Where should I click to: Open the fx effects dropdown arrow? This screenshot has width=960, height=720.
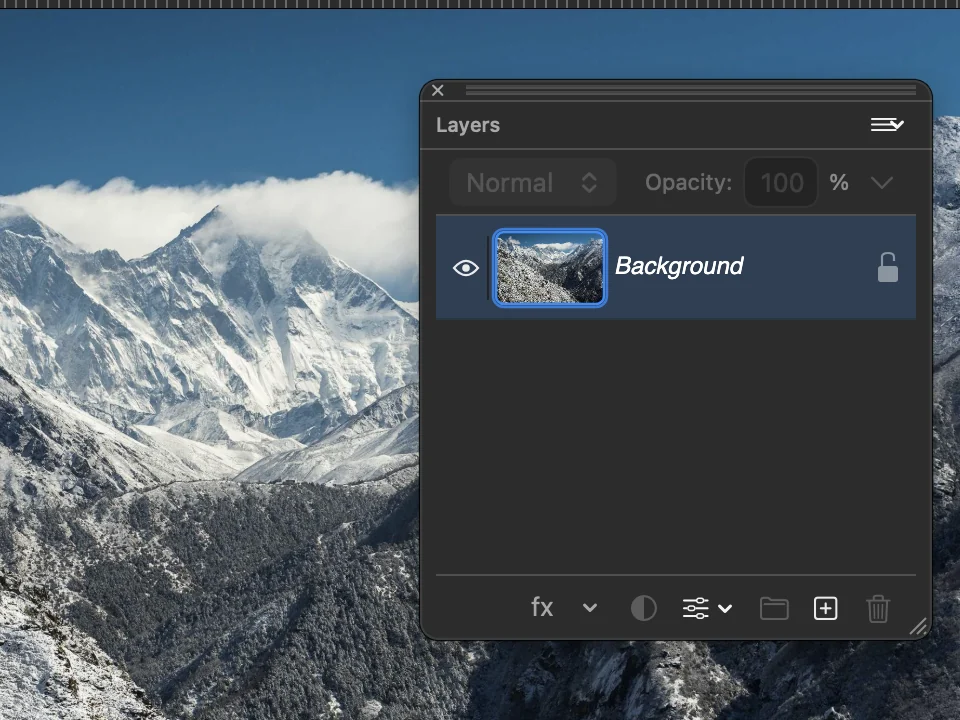point(590,608)
